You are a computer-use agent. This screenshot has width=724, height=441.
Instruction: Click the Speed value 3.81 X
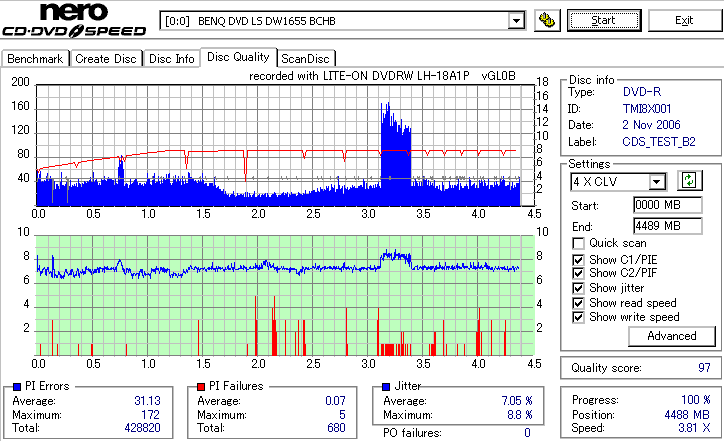694,428
